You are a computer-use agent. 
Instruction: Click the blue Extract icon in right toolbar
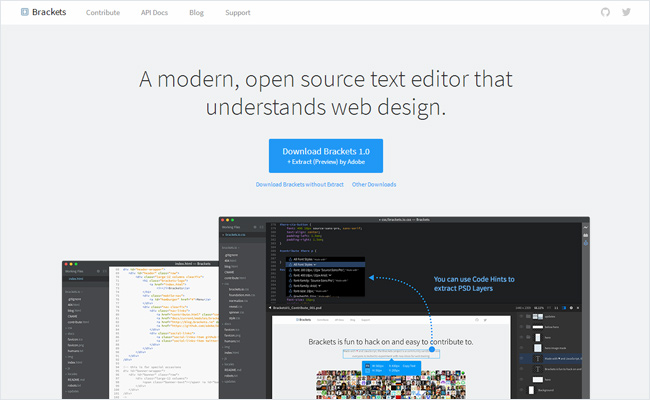click(x=586, y=243)
